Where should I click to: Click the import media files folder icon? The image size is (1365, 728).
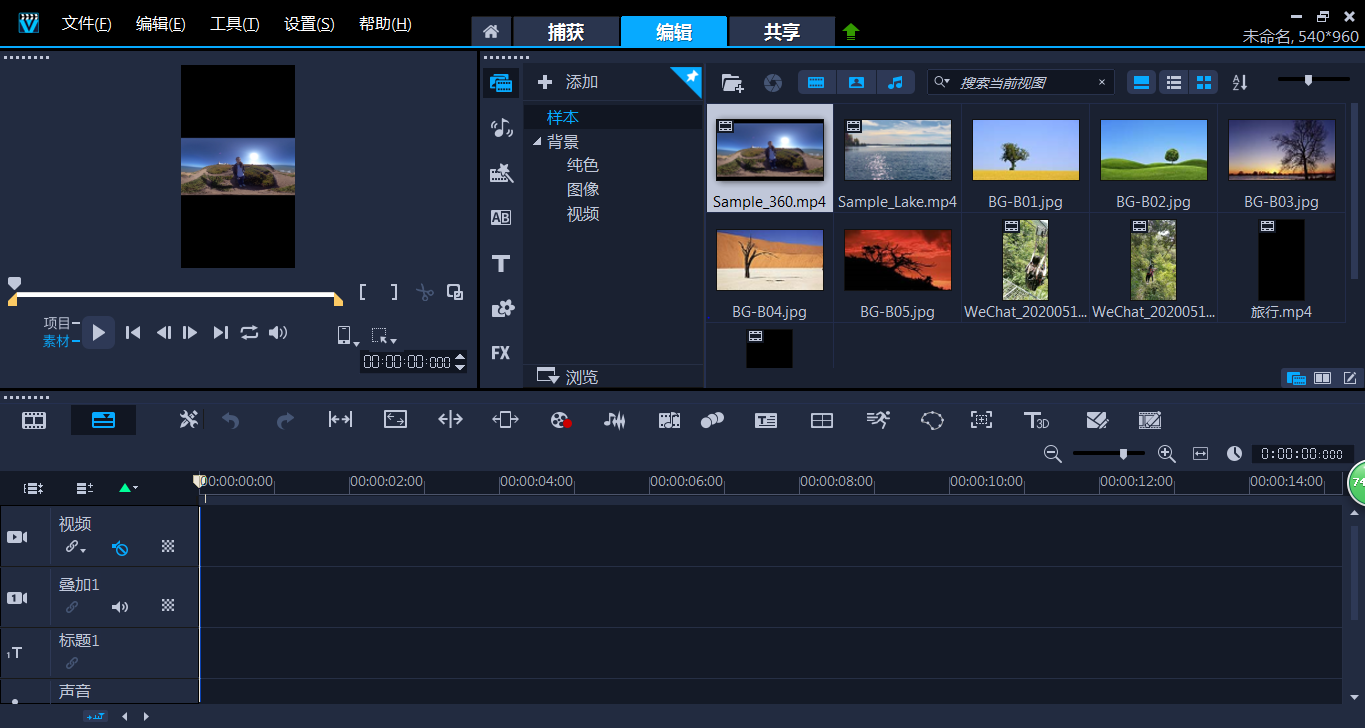pyautogui.click(x=732, y=83)
